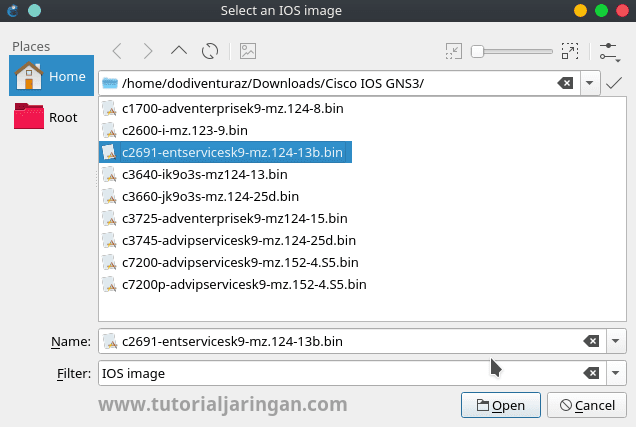This screenshot has height=427, width=636.
Task: Navigate up to the parent folder
Action: [x=179, y=51]
